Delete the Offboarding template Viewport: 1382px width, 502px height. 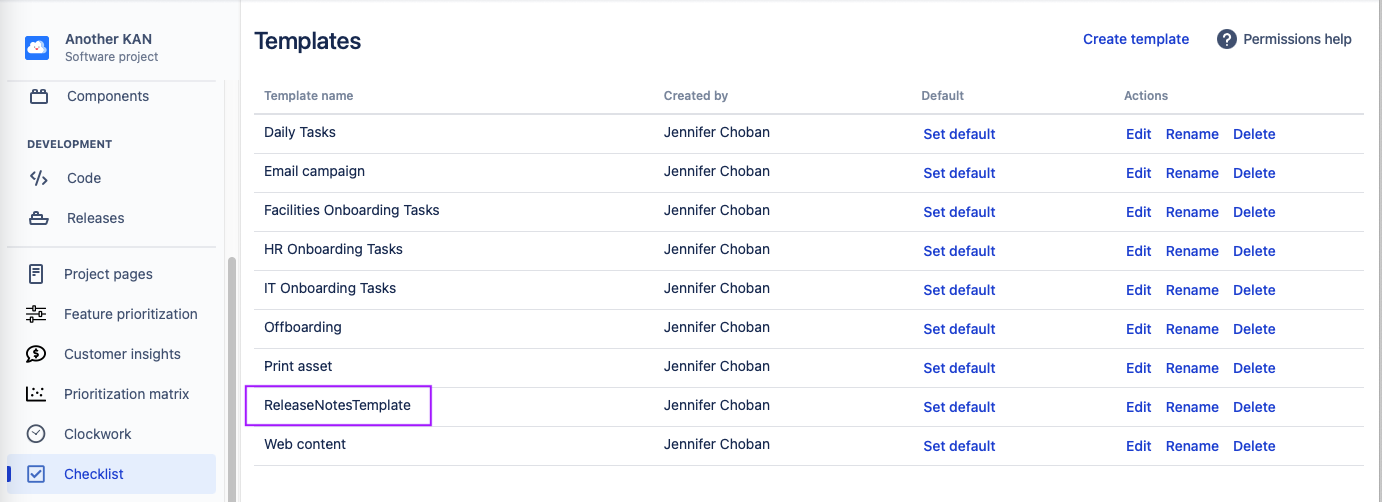[1254, 329]
